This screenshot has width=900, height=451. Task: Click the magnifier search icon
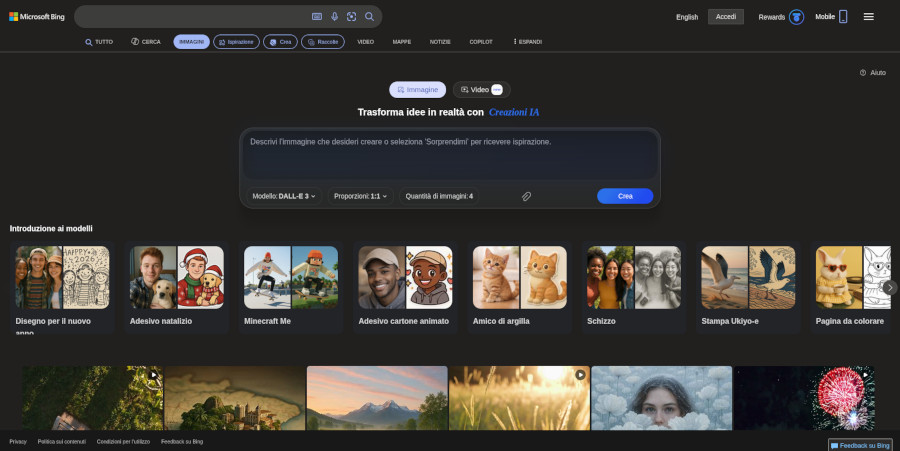click(369, 17)
